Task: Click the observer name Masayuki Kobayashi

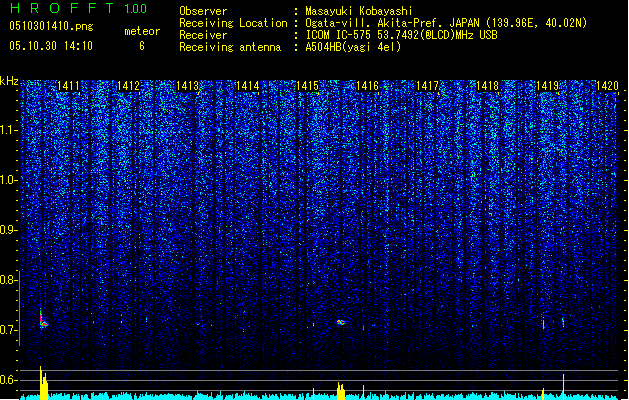Action: 359,11
